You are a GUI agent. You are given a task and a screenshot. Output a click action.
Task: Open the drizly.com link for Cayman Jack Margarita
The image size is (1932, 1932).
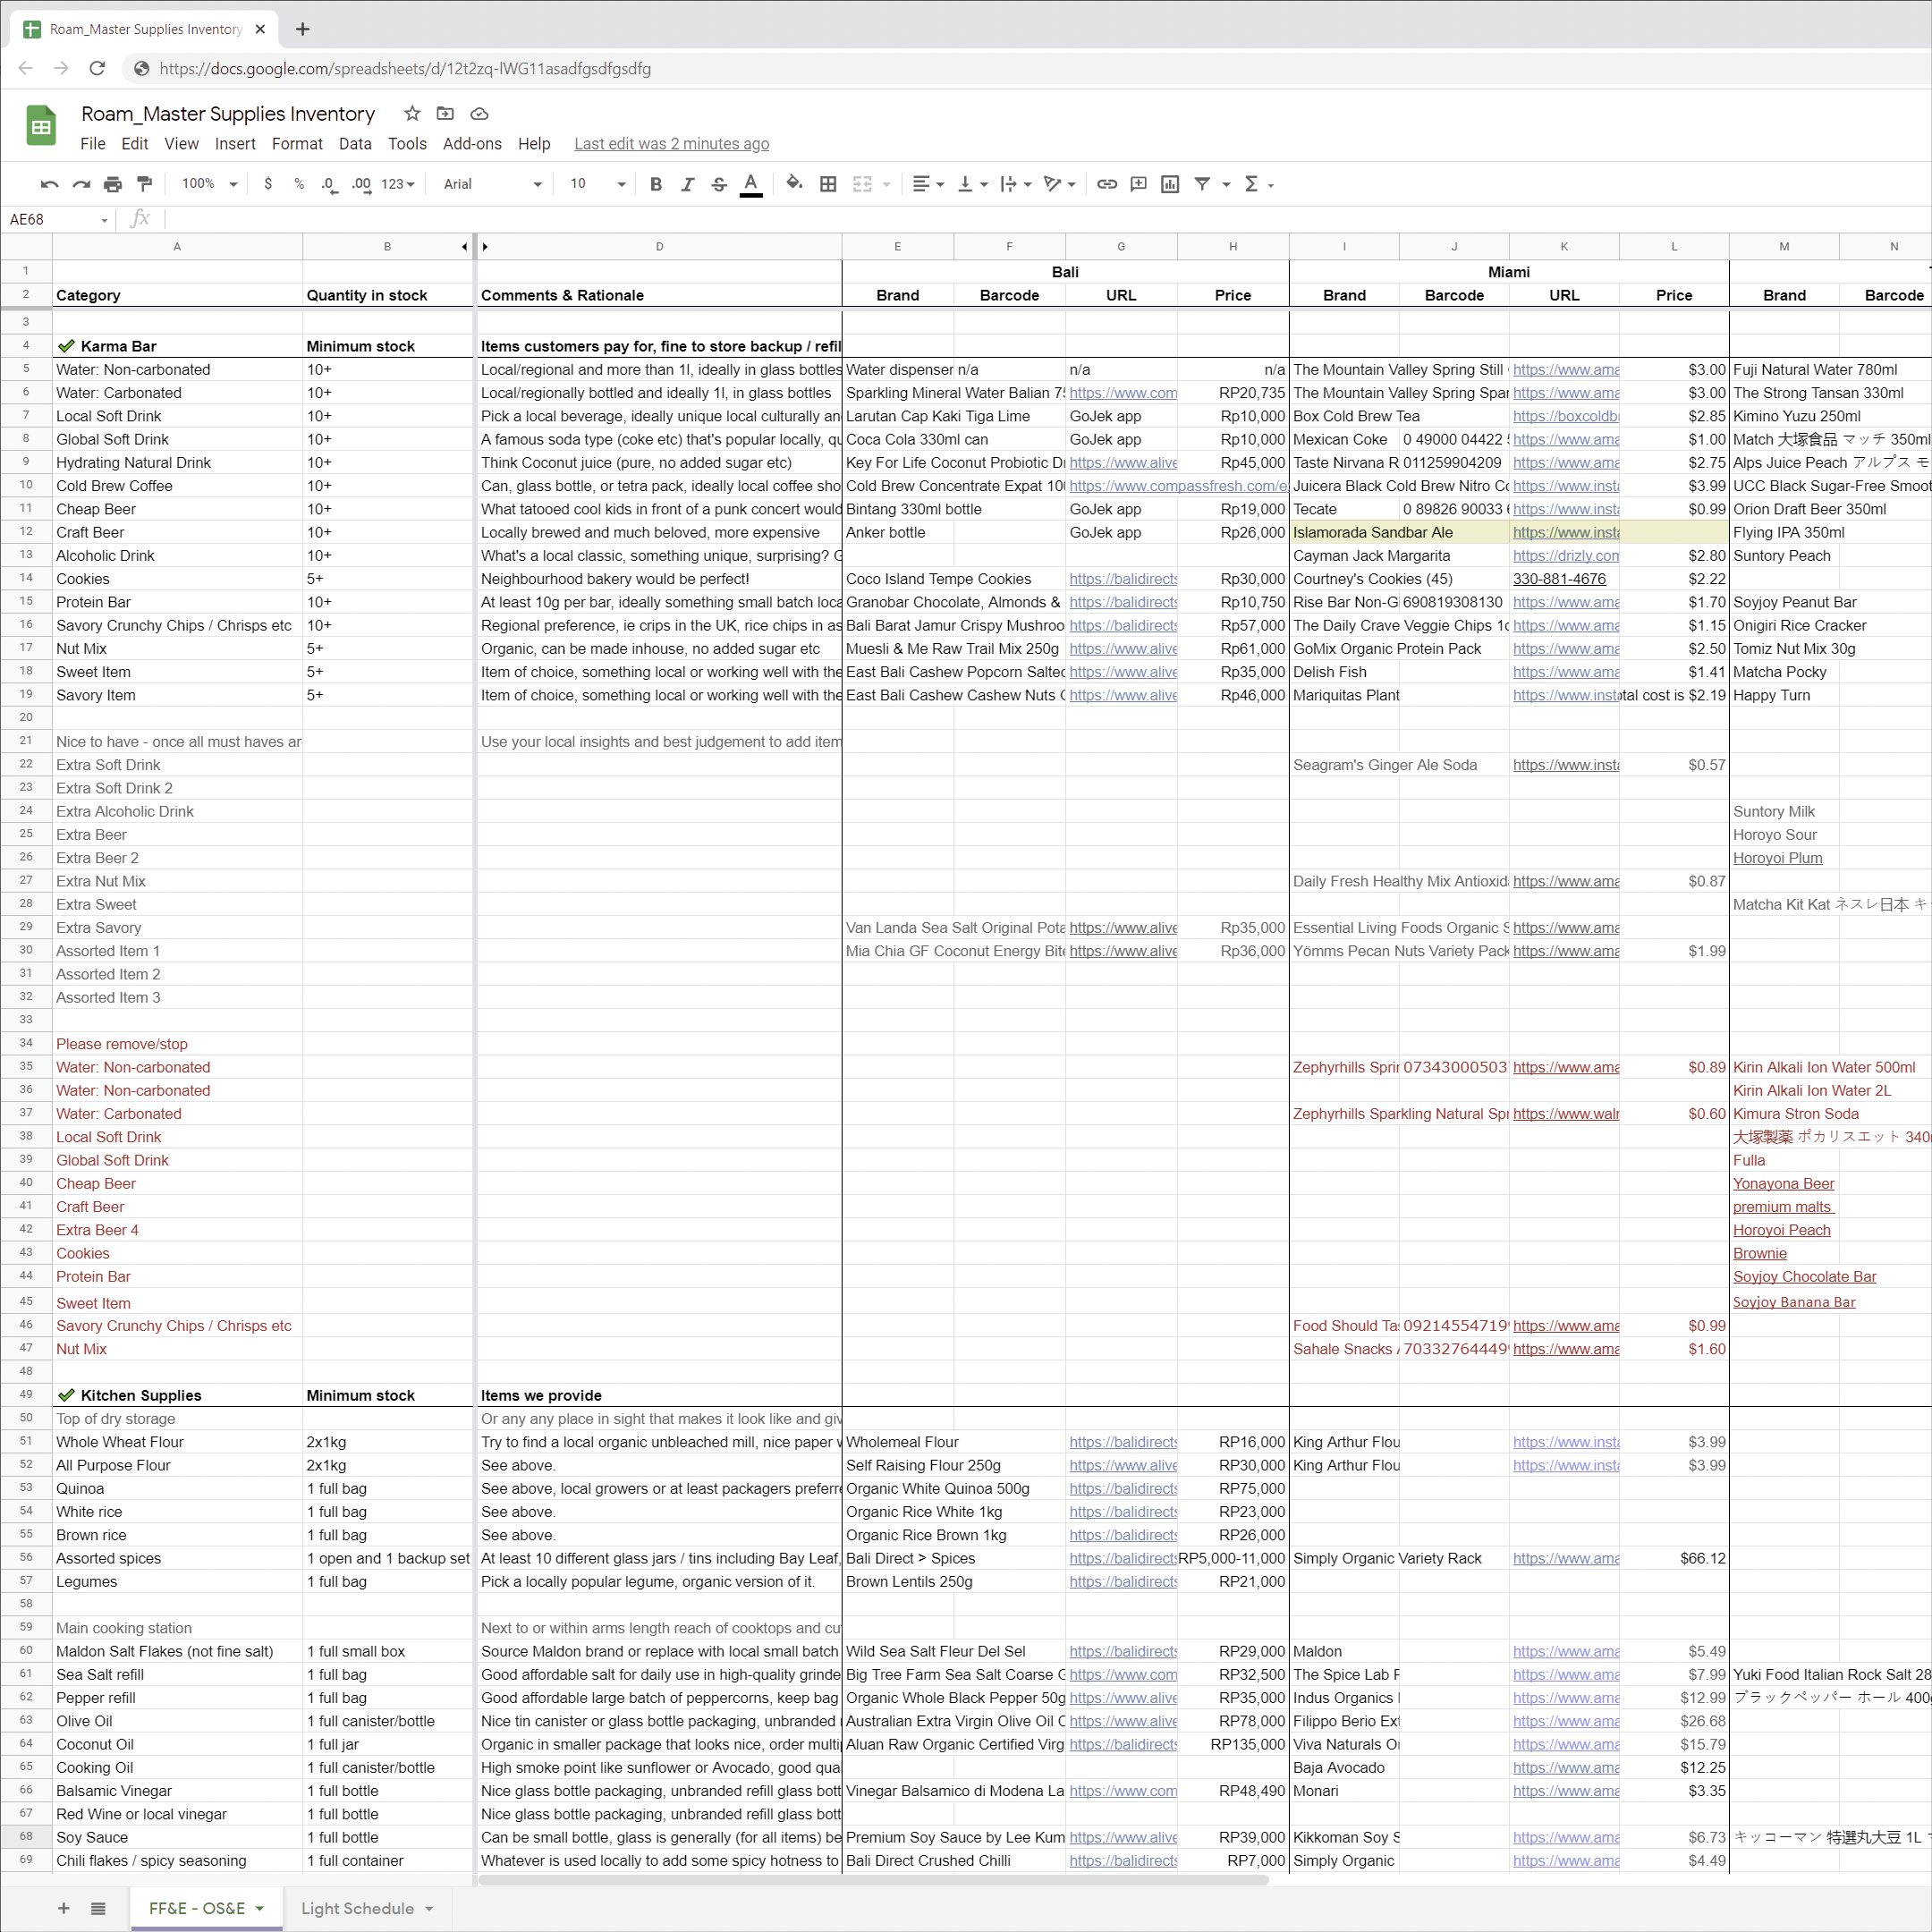[1565, 556]
